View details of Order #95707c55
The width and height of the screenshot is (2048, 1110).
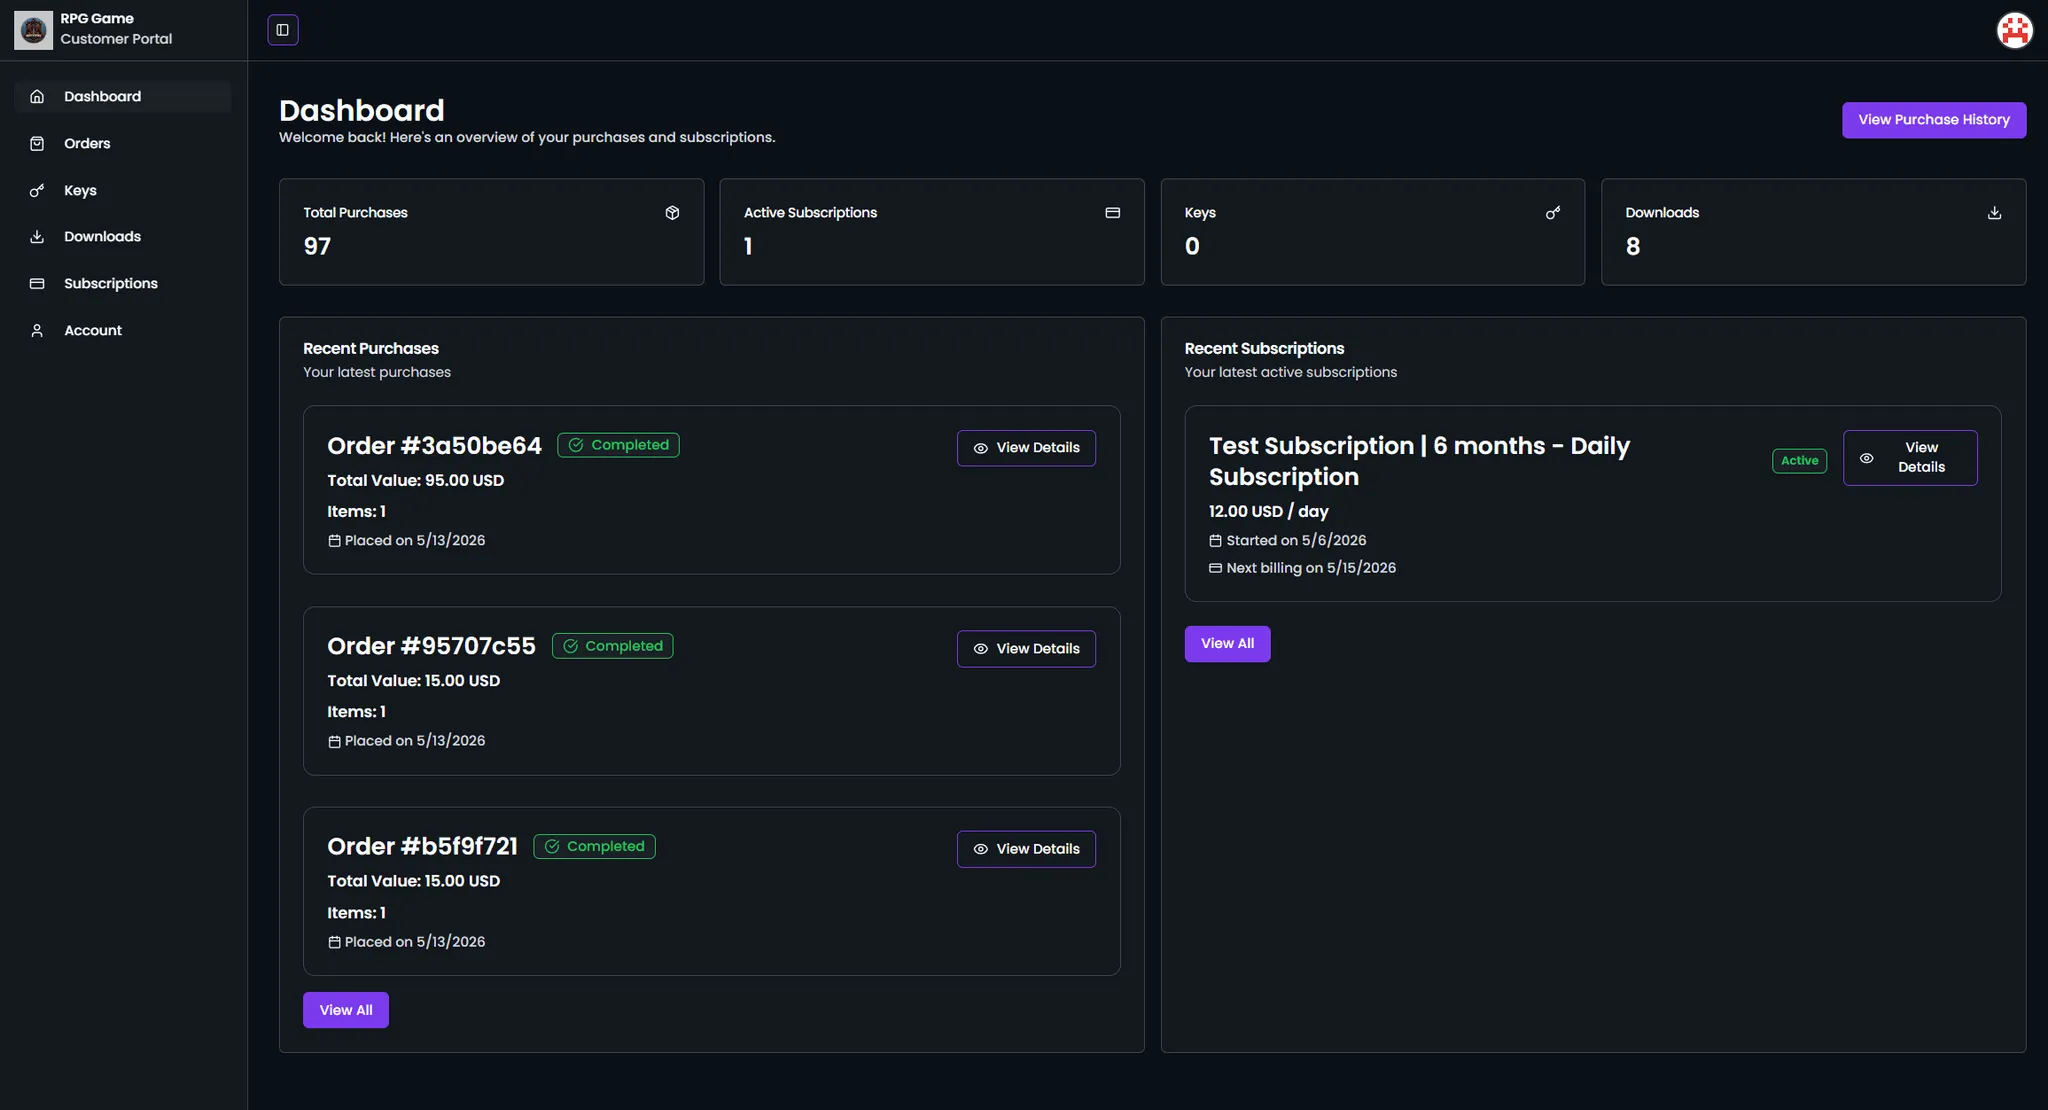pos(1026,649)
